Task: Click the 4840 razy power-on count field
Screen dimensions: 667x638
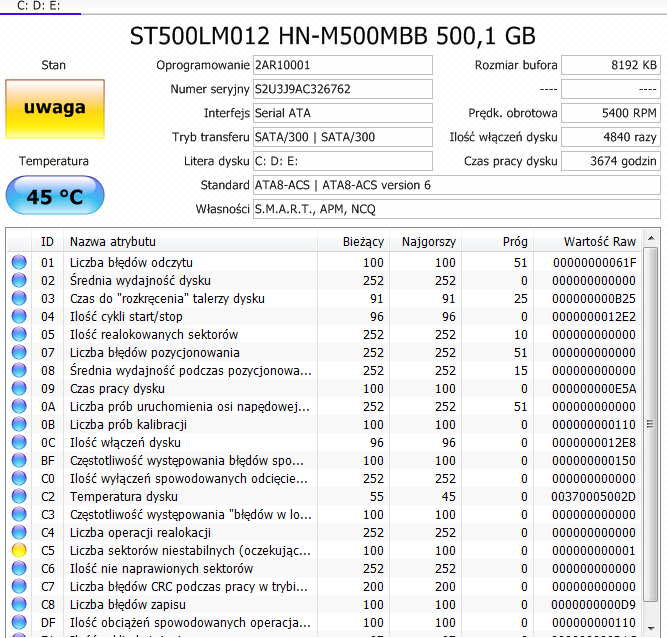Action: point(611,137)
